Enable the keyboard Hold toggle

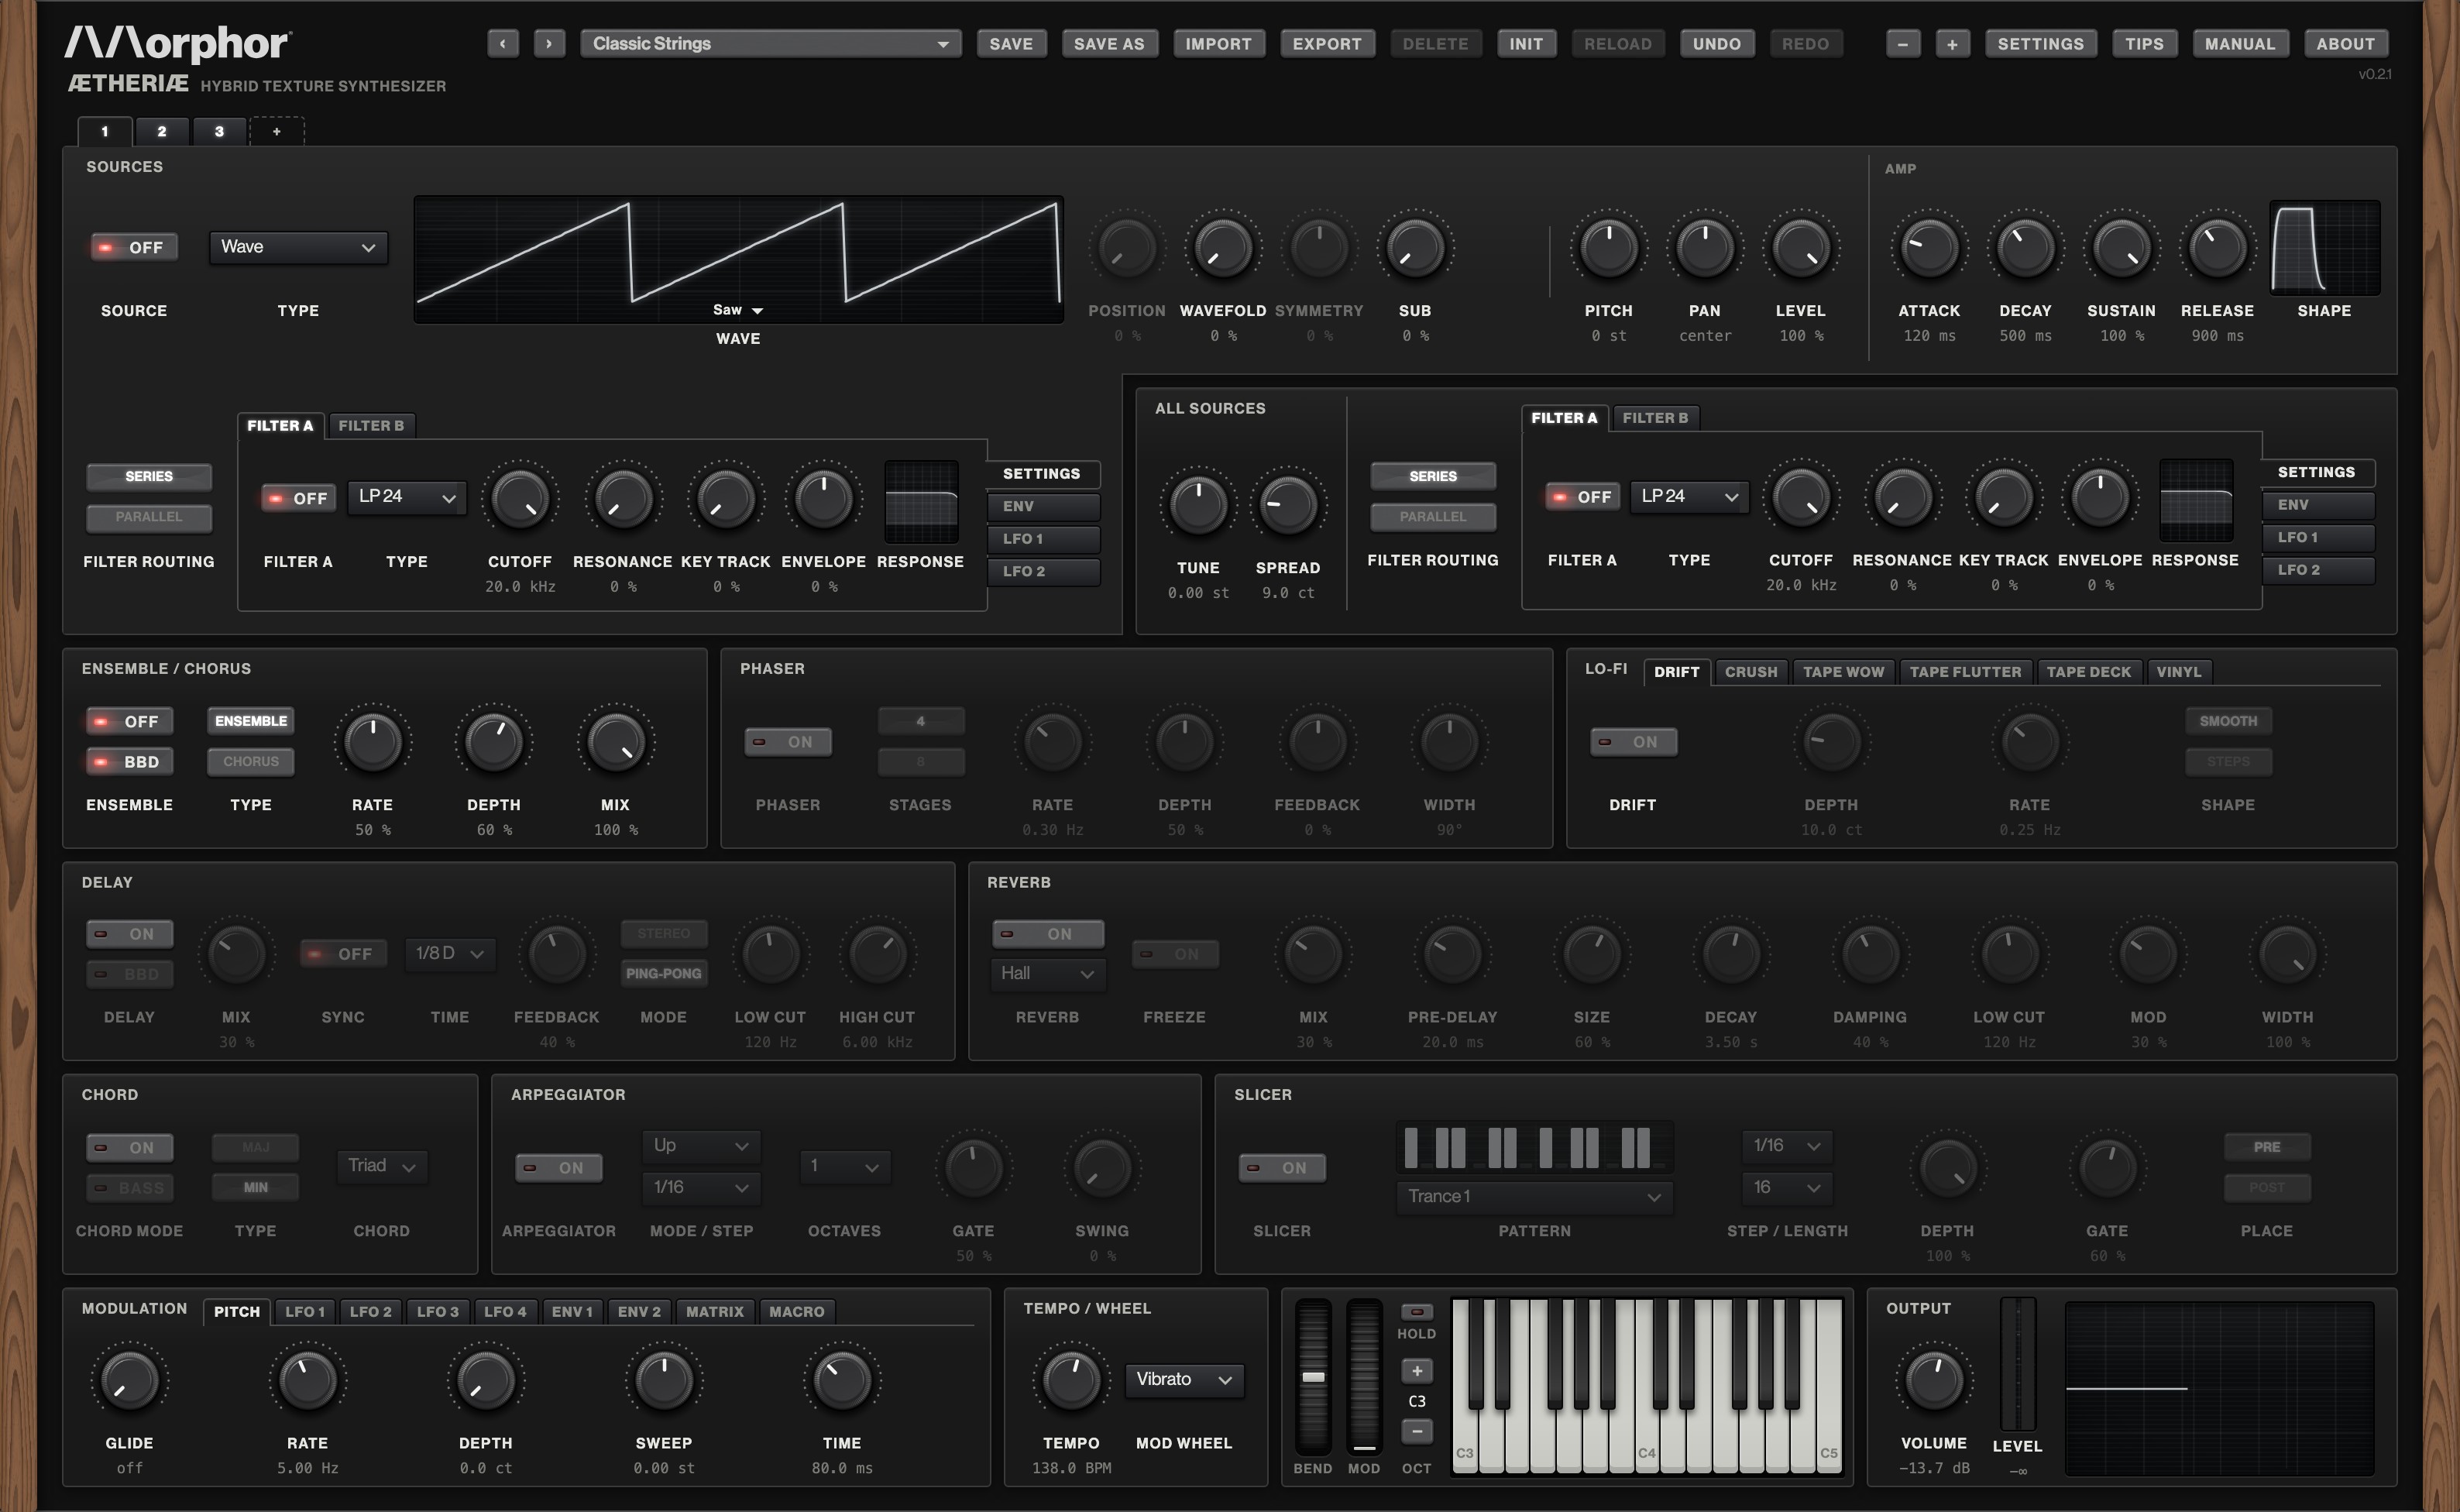tap(1416, 1311)
